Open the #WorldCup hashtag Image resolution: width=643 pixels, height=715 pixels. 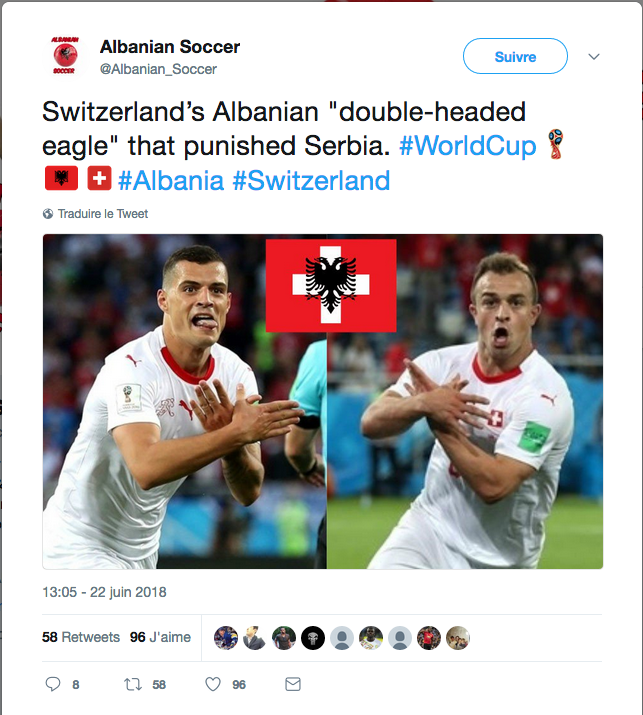(x=468, y=145)
